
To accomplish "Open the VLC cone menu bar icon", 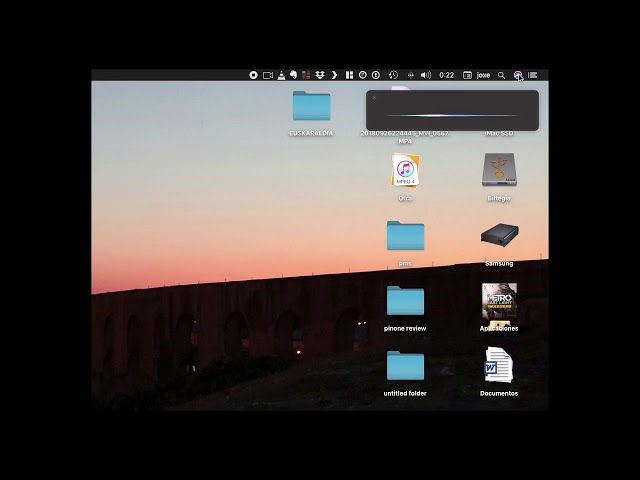I will click(281, 75).
